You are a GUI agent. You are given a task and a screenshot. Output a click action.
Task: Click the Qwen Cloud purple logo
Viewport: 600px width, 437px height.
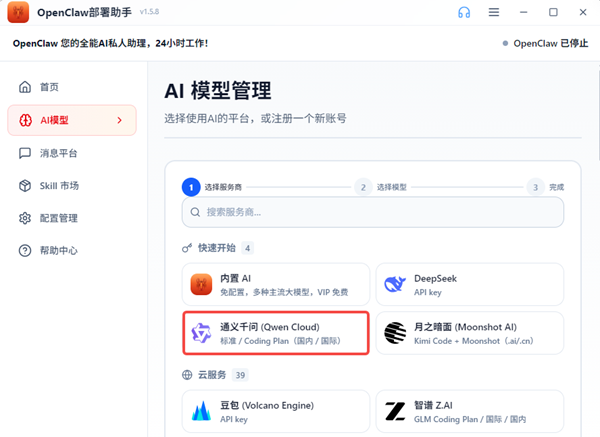201,333
